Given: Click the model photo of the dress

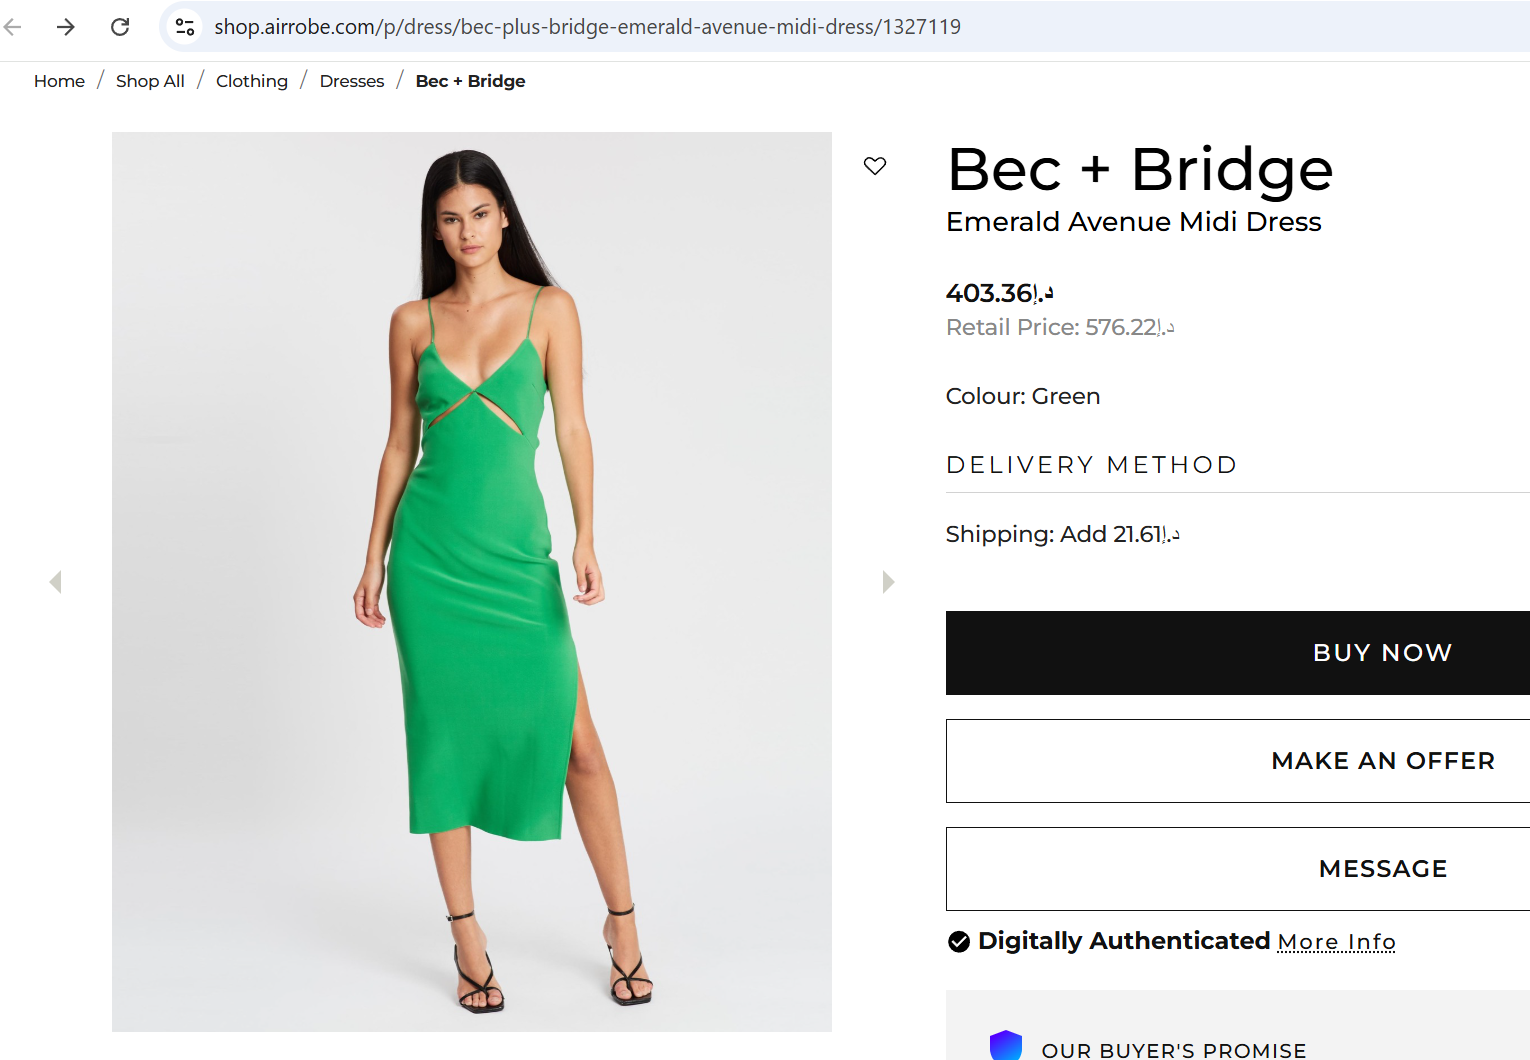Looking at the screenshot, I should 471,580.
